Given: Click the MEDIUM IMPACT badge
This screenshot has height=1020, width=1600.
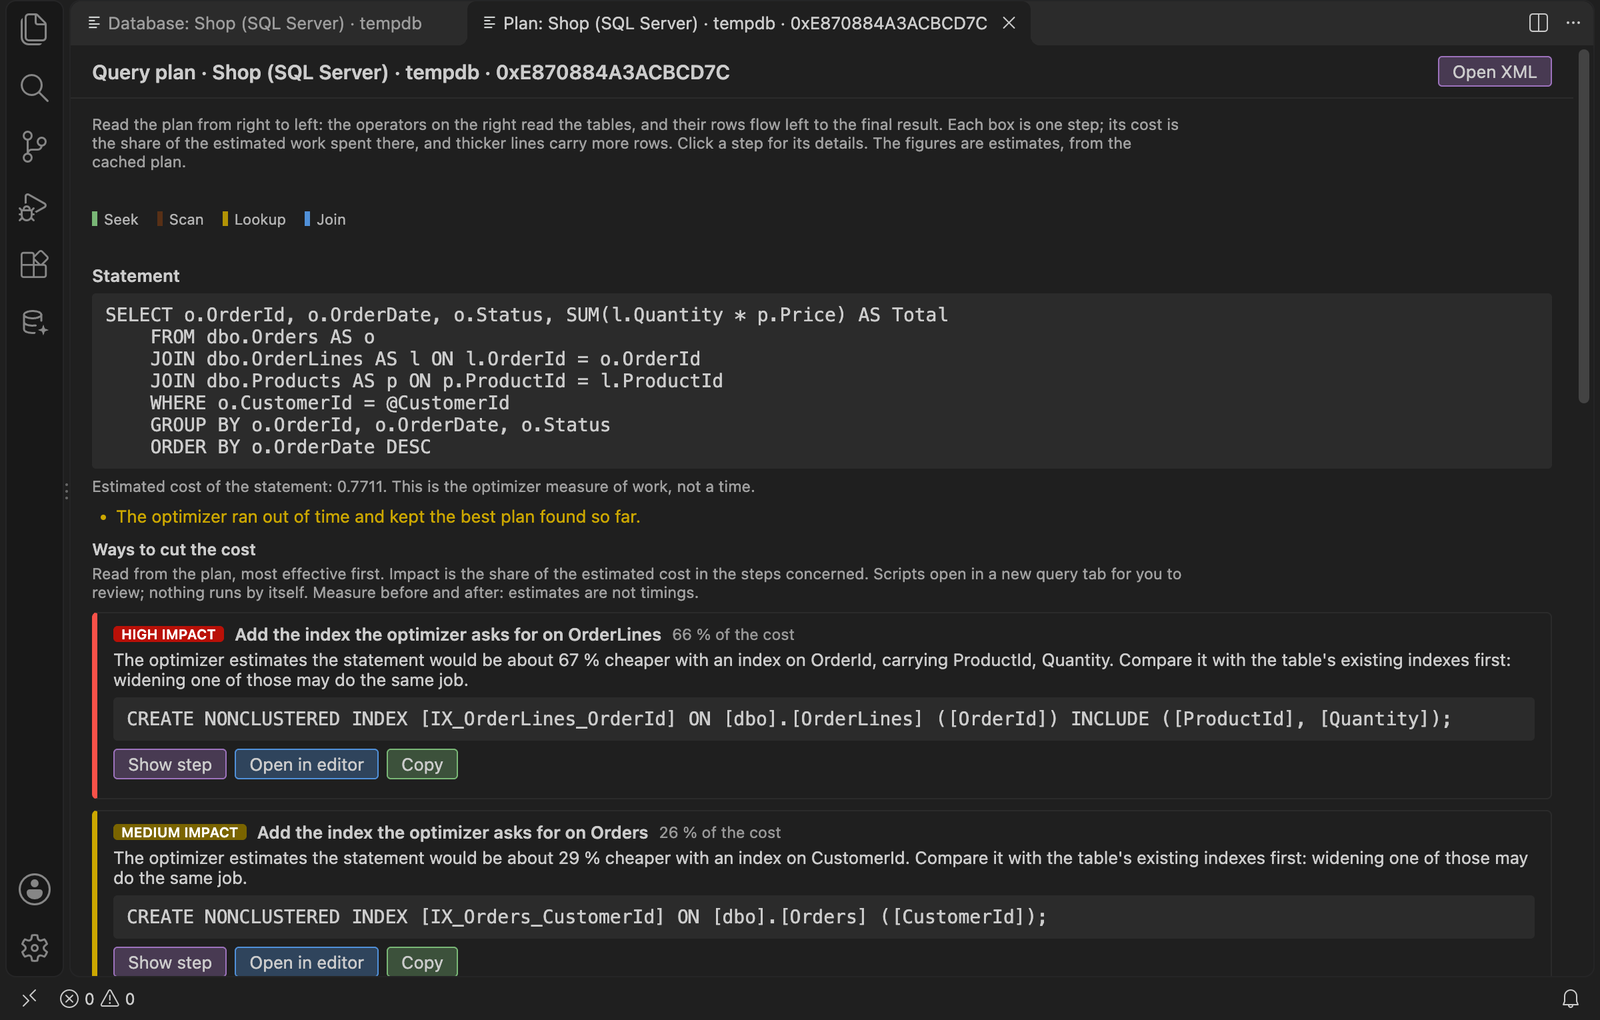Looking at the screenshot, I should [x=180, y=832].
